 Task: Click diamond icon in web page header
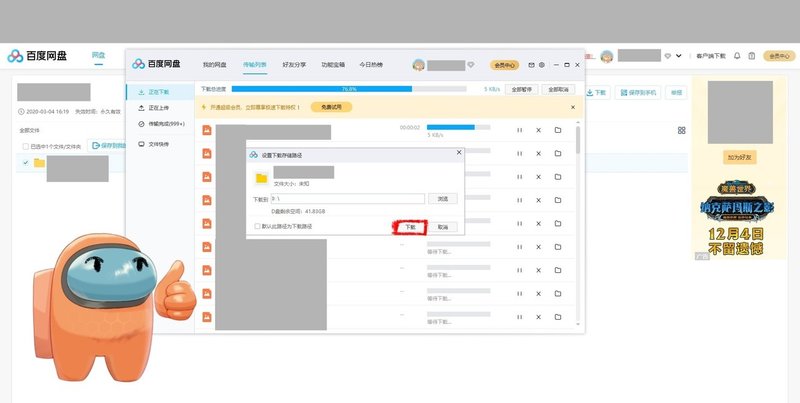667,56
